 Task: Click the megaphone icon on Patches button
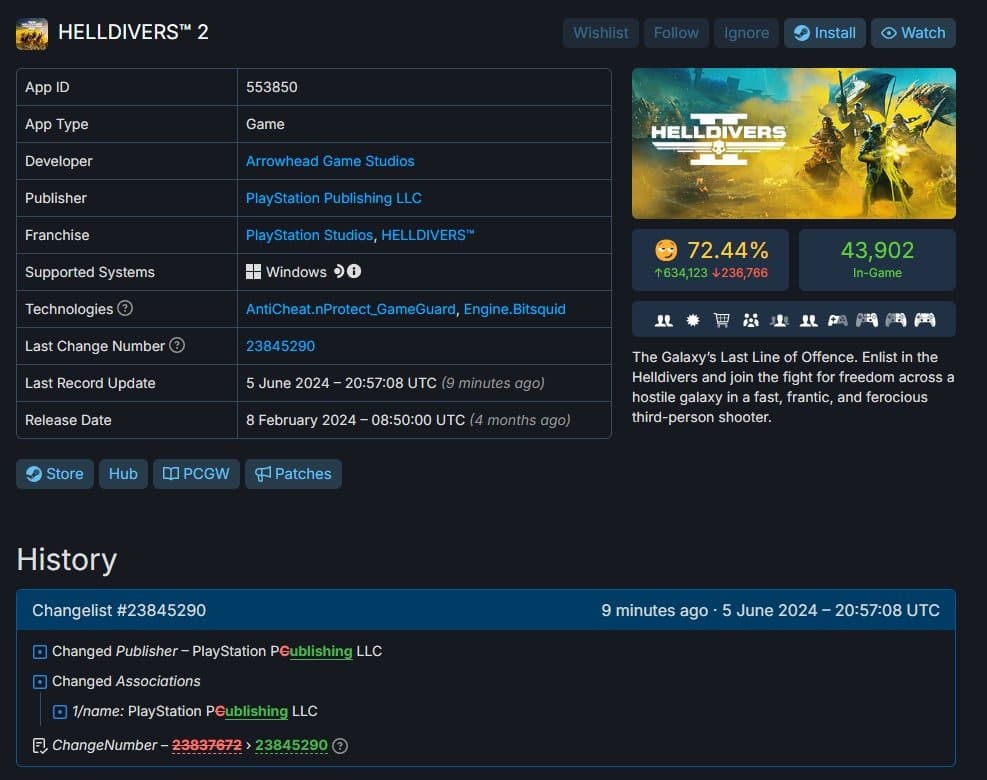pos(262,474)
